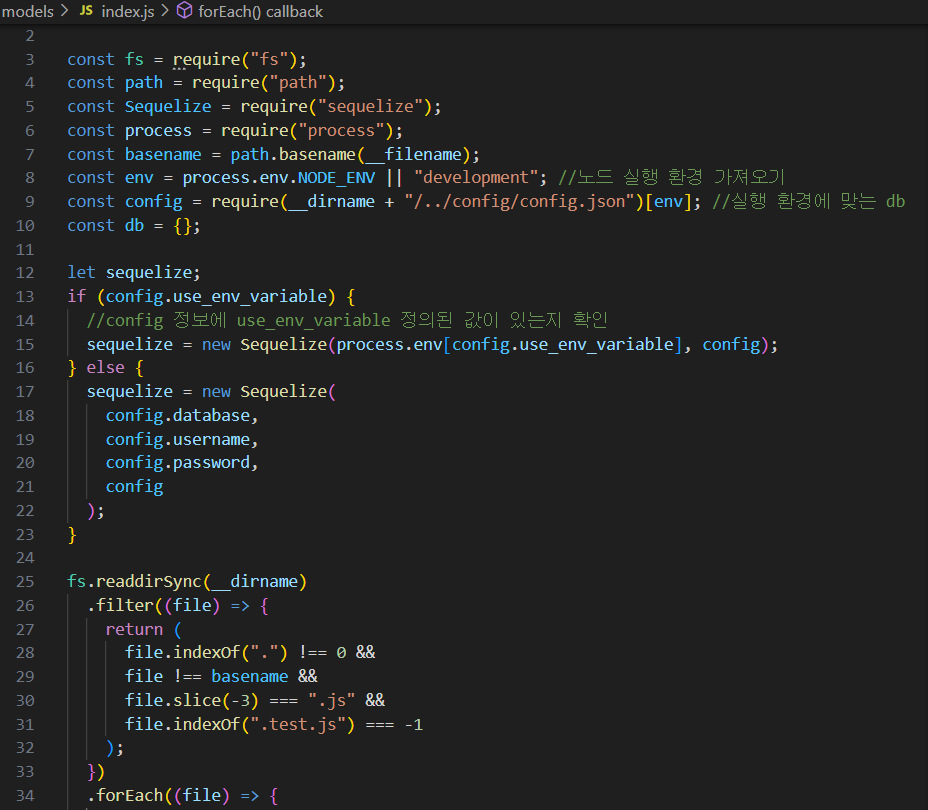Click the JS file icon in breadcrumb

coord(86,11)
